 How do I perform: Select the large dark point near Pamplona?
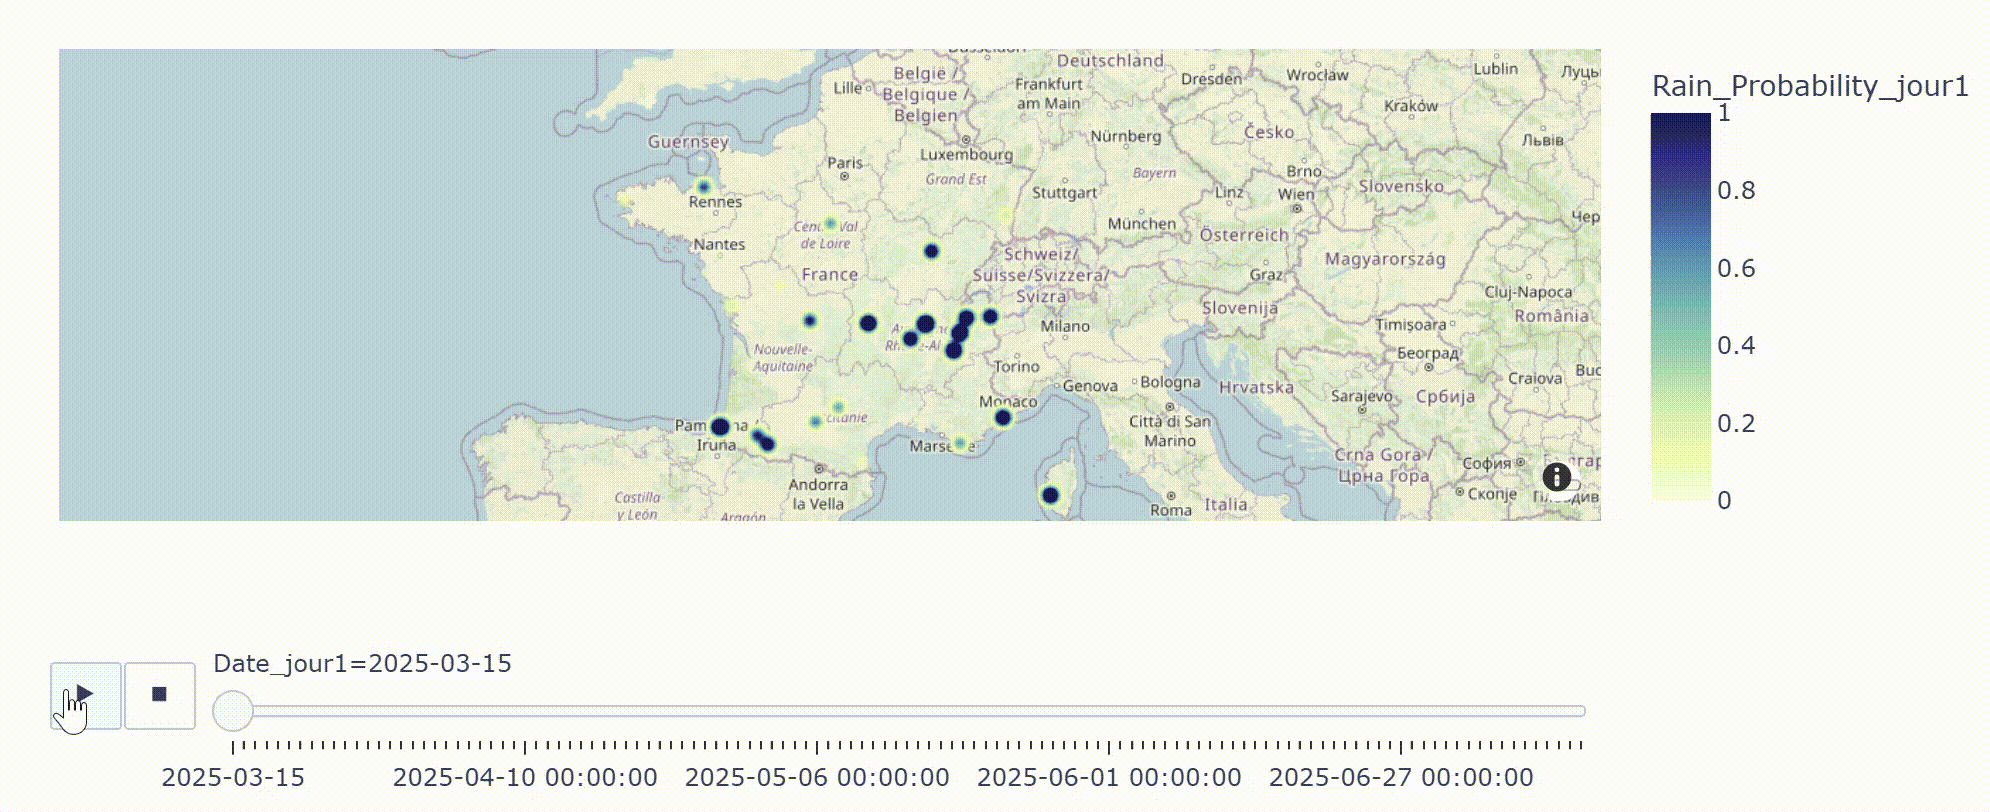[x=720, y=427]
